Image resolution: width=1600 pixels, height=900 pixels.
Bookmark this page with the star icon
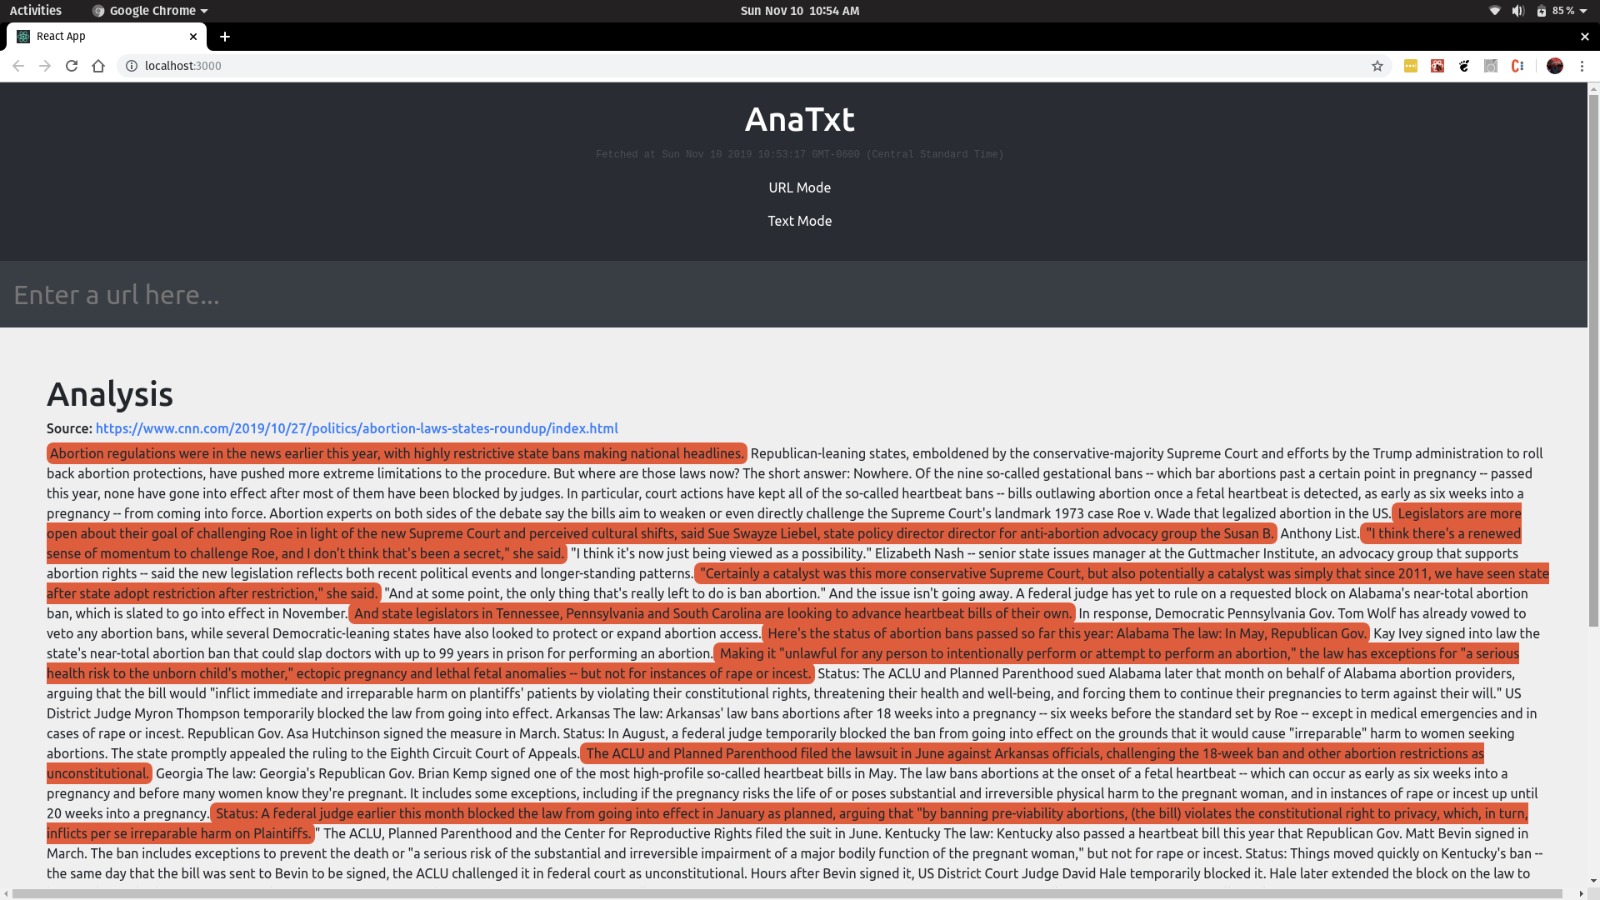(x=1377, y=66)
